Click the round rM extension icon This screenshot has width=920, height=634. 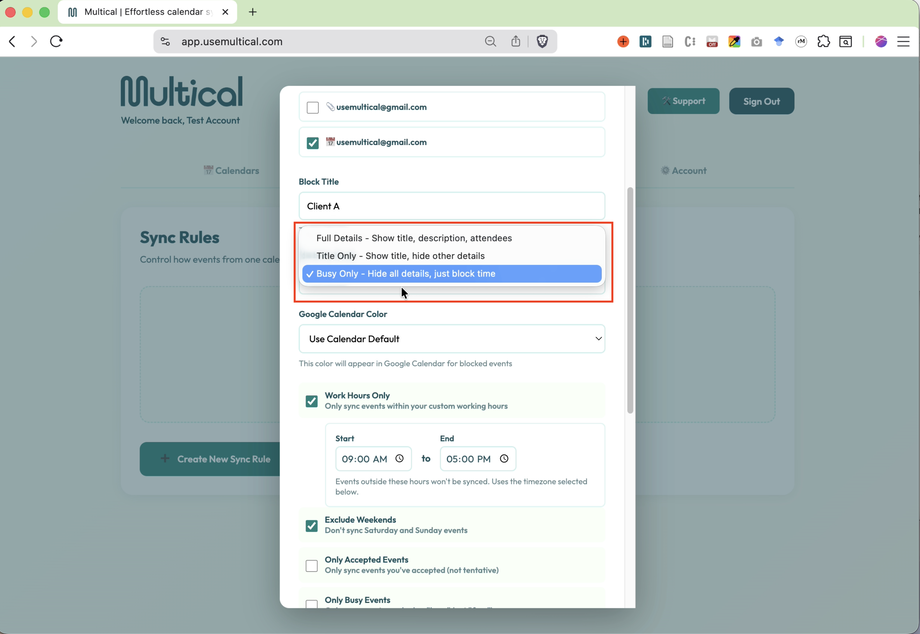(x=801, y=42)
